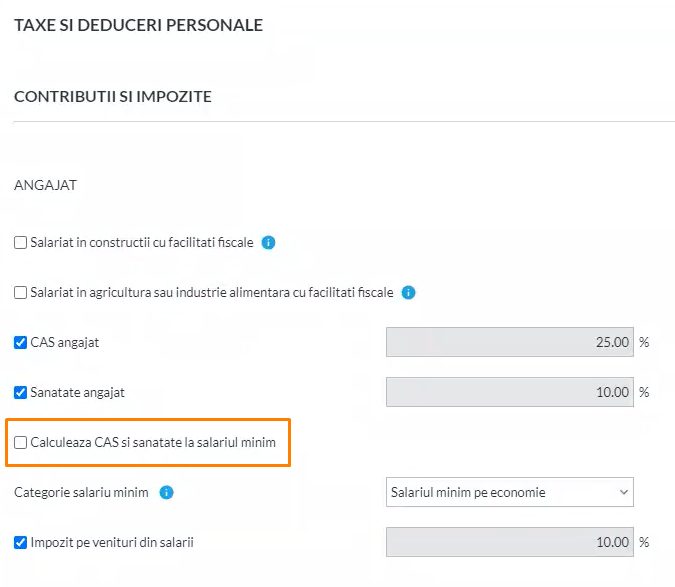Click dropdown arrow of salariu minim selector
The image size is (675, 587).
pos(623,492)
